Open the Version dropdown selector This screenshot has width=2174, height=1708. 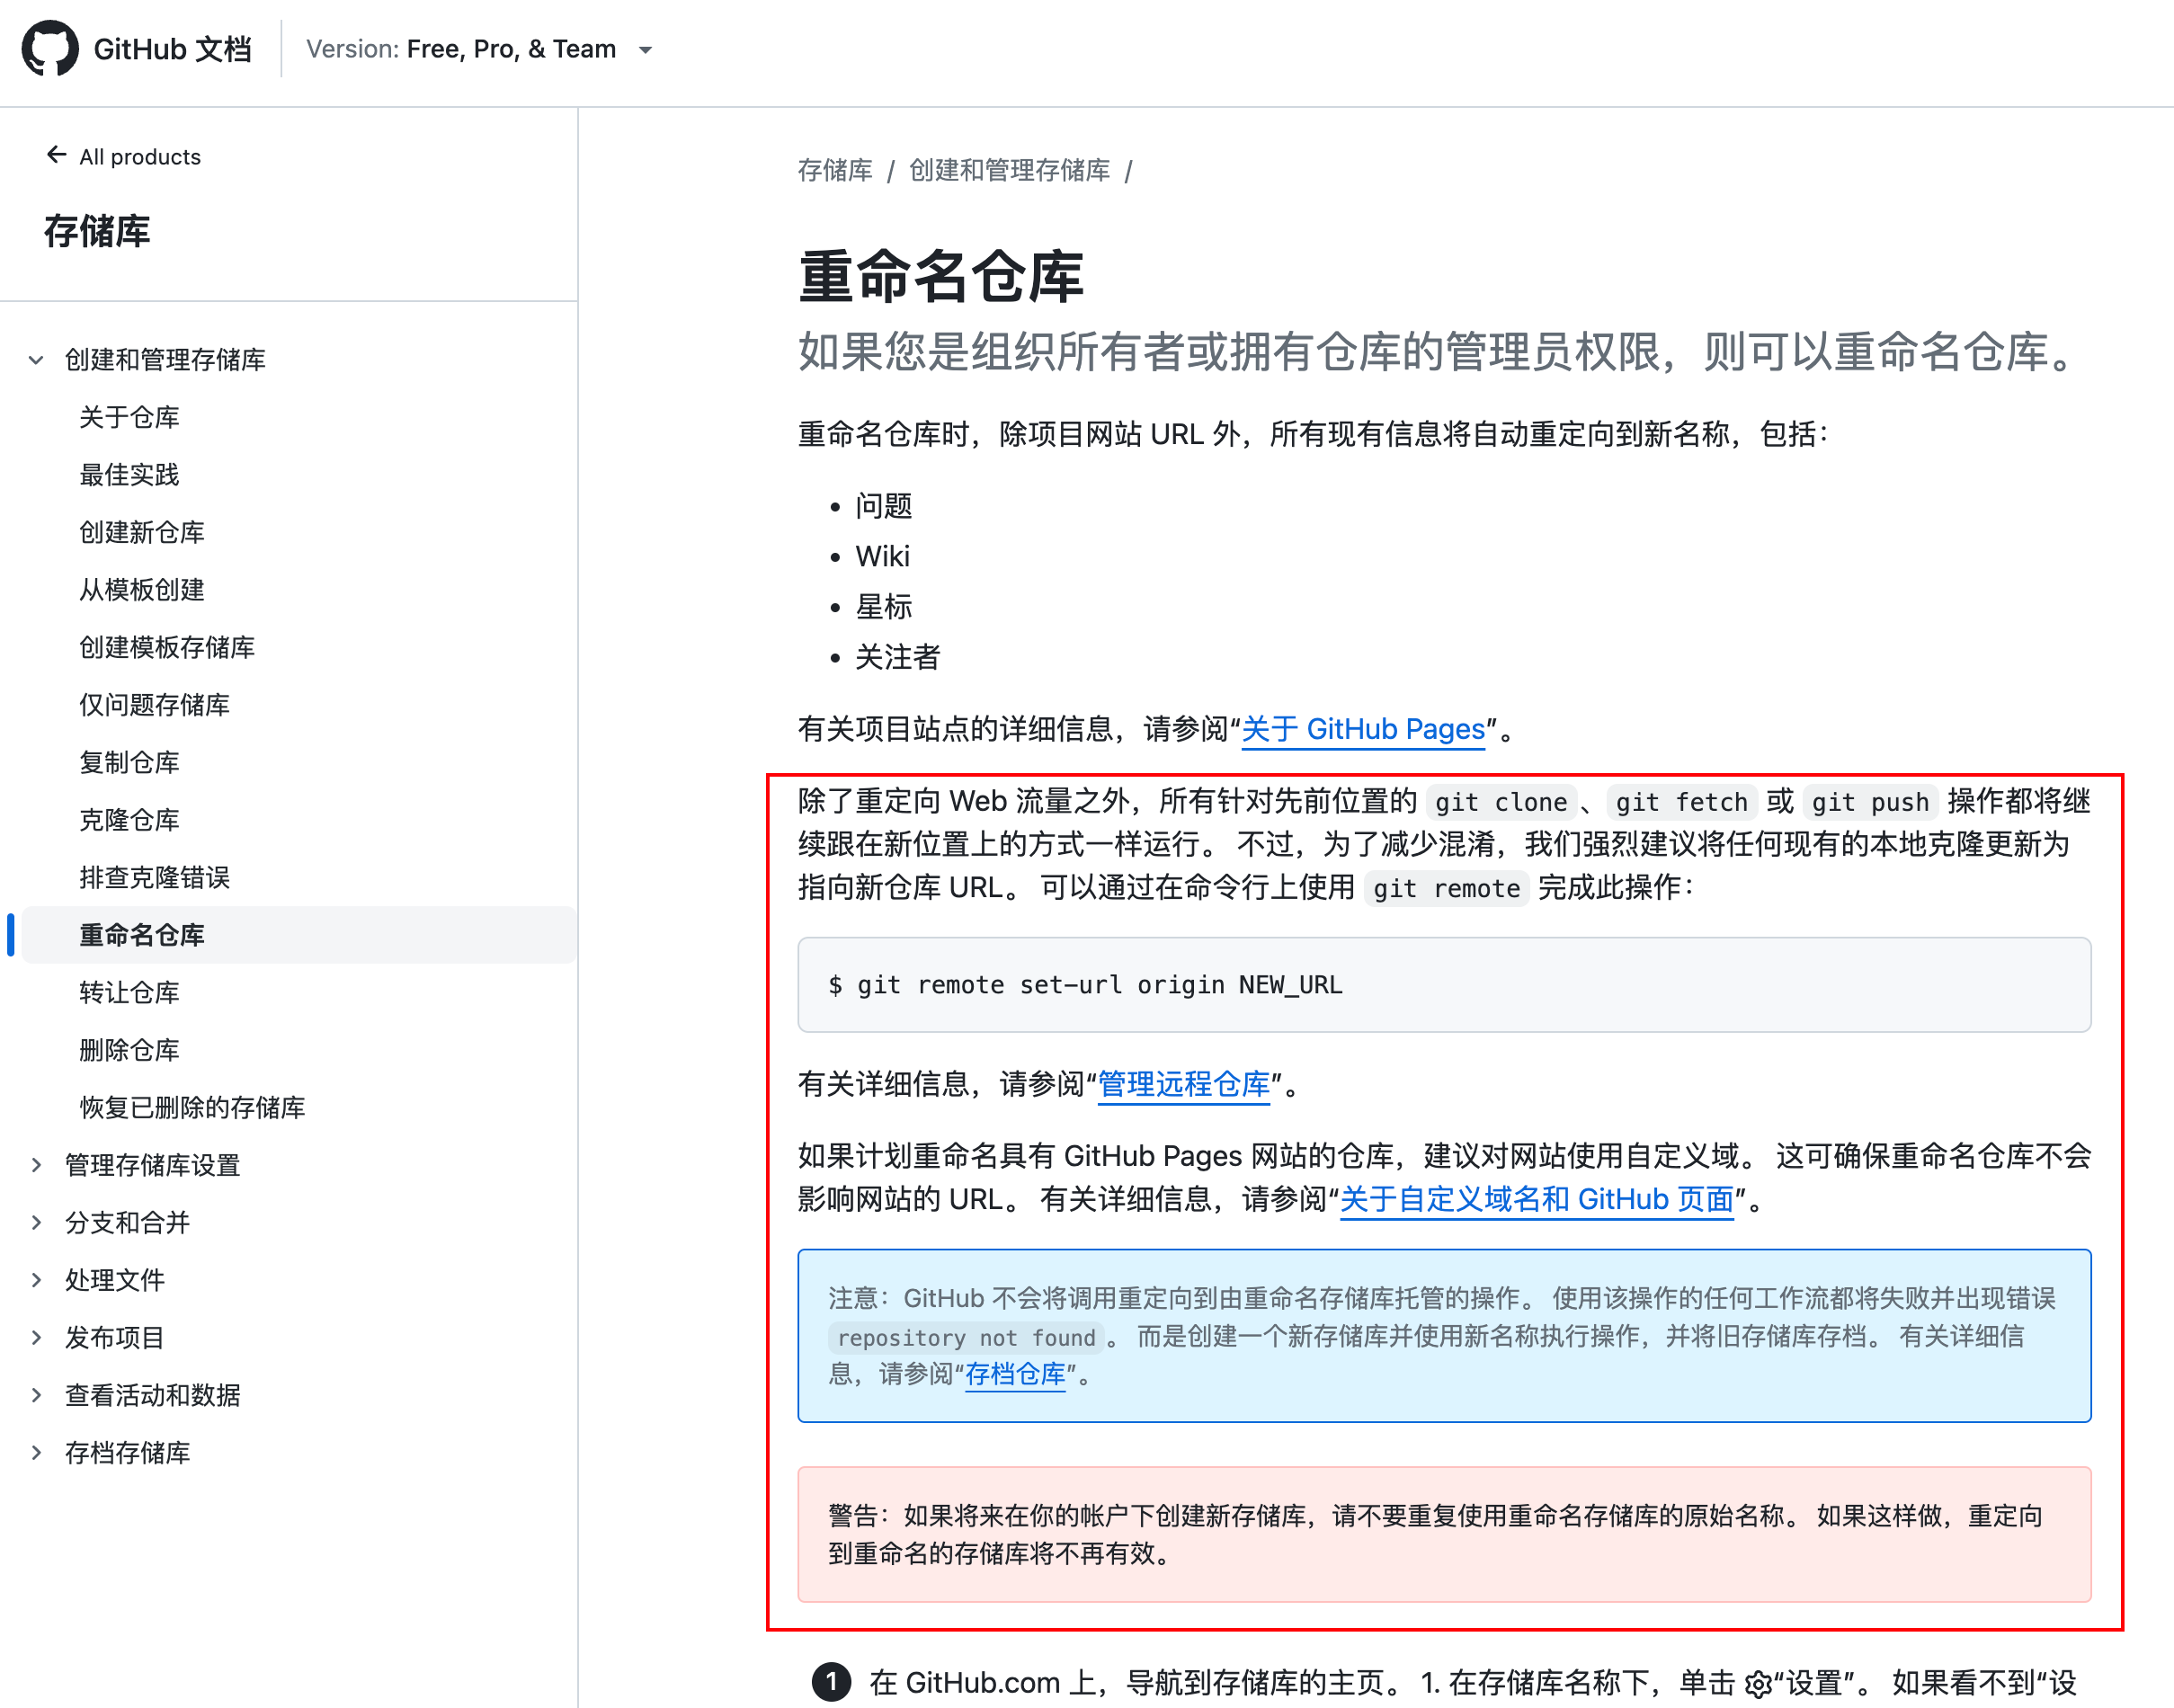[x=480, y=49]
